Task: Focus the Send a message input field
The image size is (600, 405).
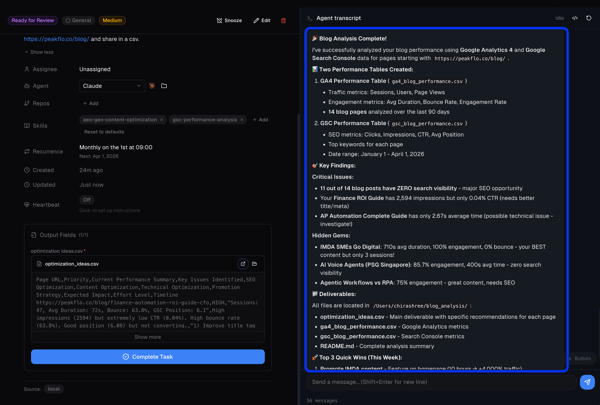Action: (x=440, y=382)
